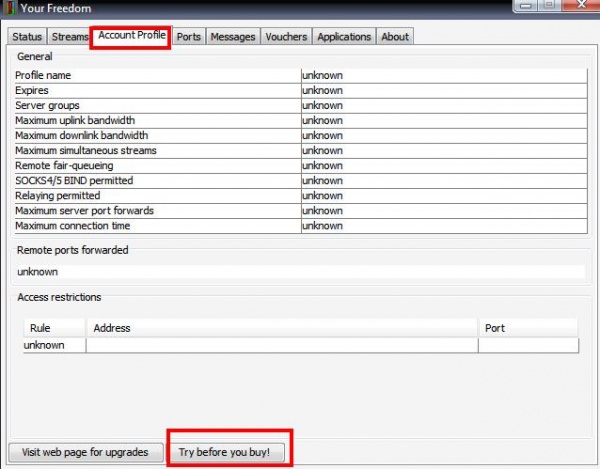
Task: Maximize the Your Freedom window
Action: point(549,5)
